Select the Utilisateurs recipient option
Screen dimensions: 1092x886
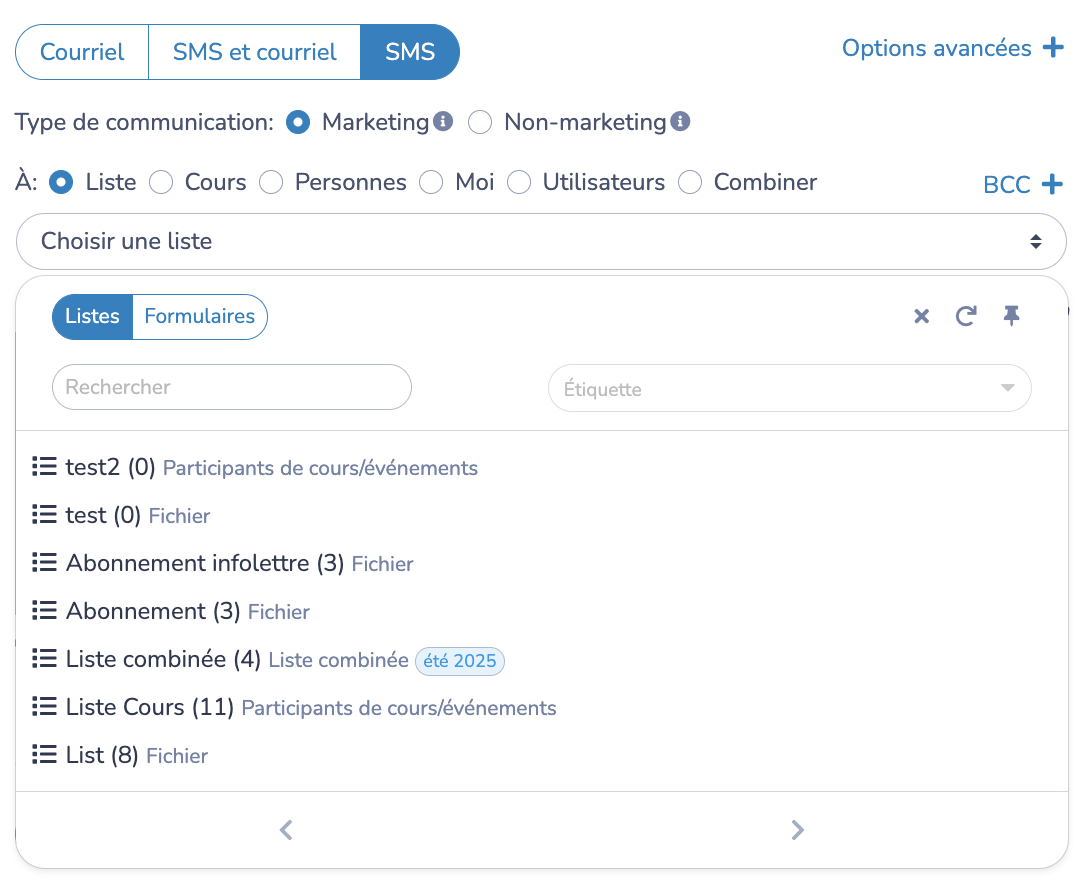click(519, 182)
